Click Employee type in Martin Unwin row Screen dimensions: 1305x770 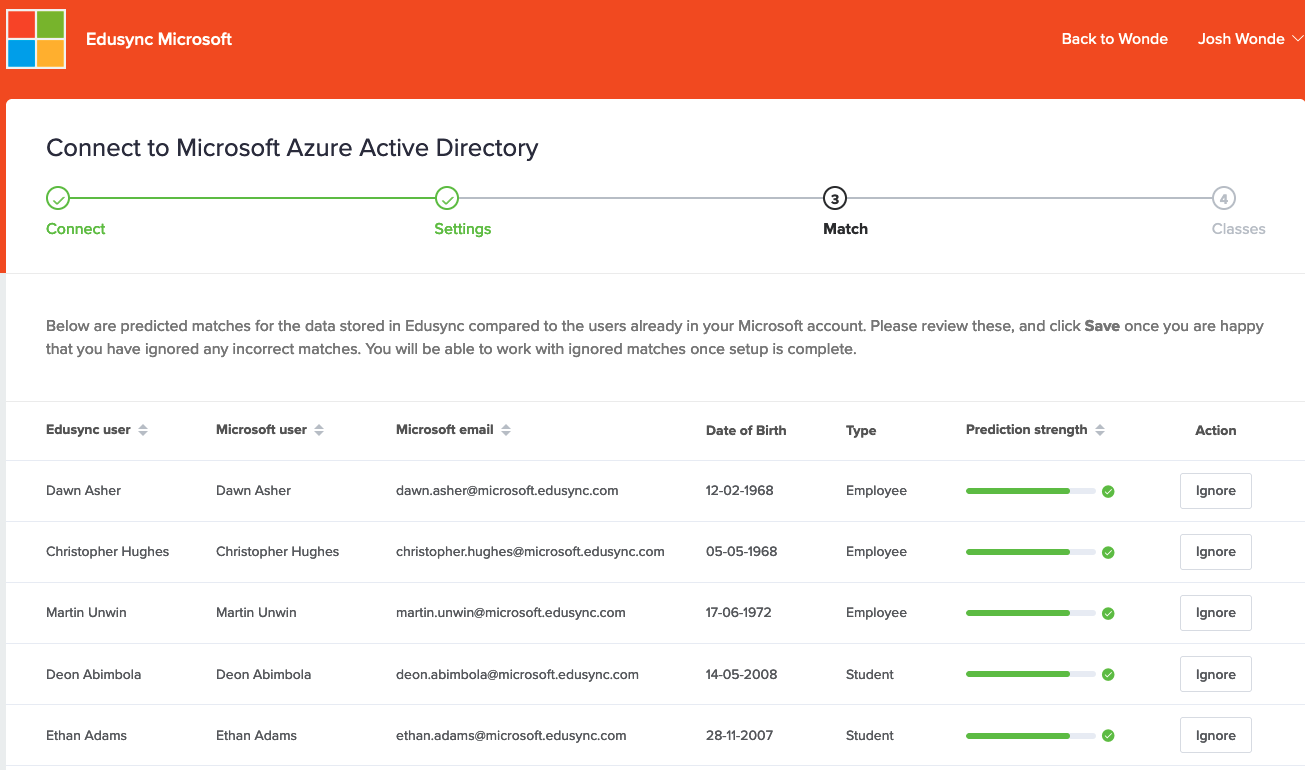pyautogui.click(x=876, y=613)
